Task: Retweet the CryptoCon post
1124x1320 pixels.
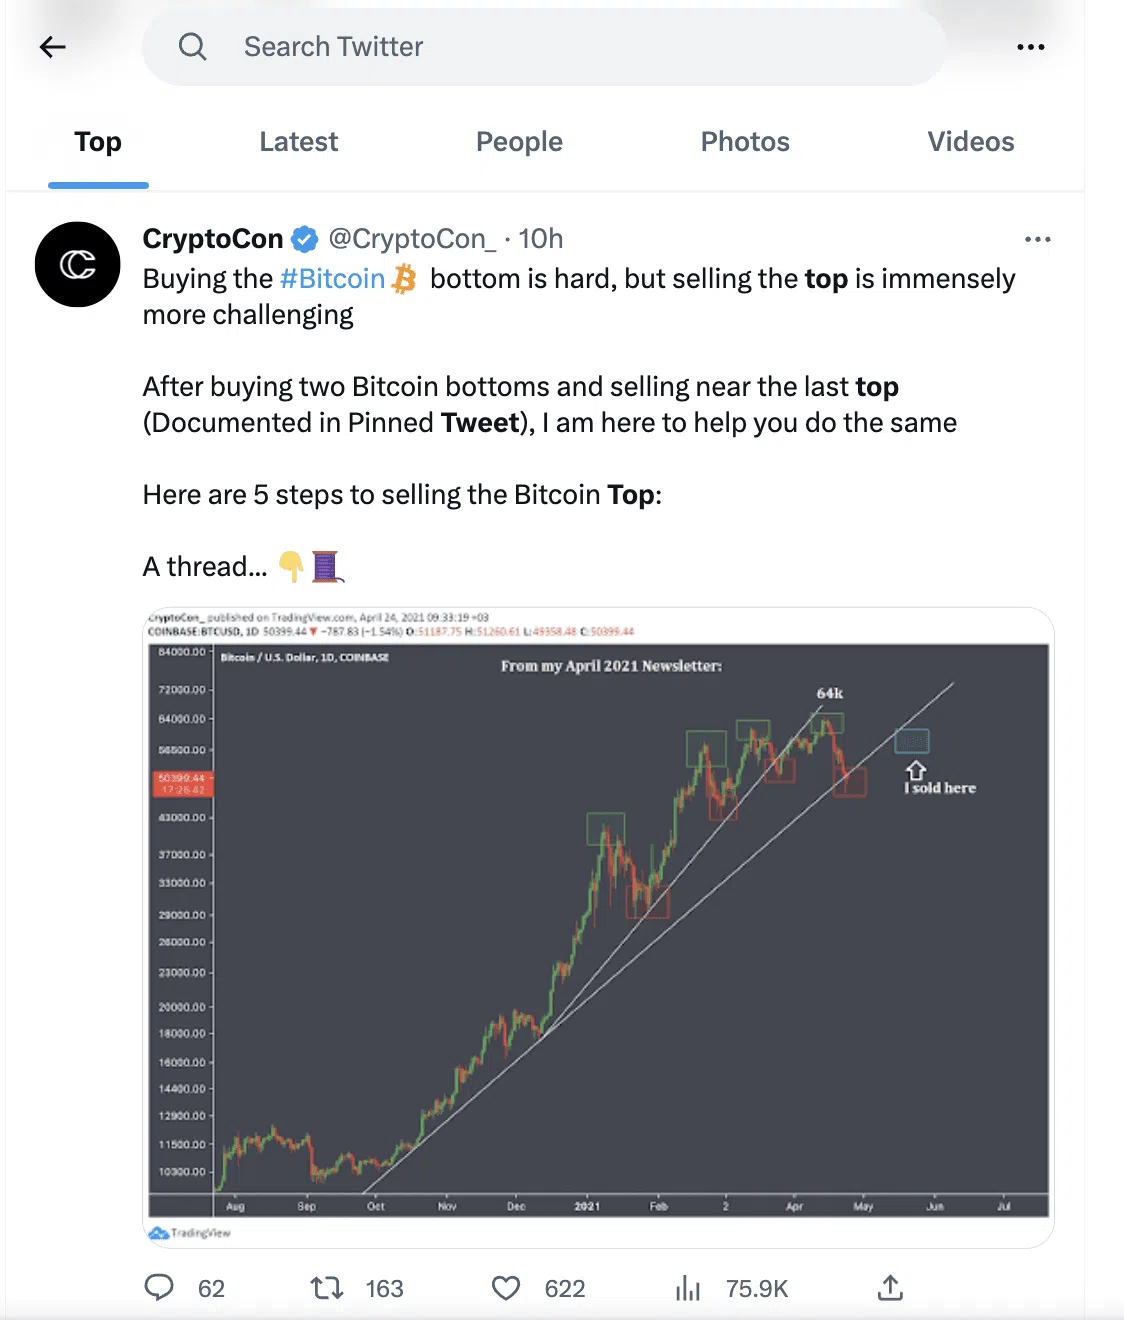Action: (x=327, y=1288)
